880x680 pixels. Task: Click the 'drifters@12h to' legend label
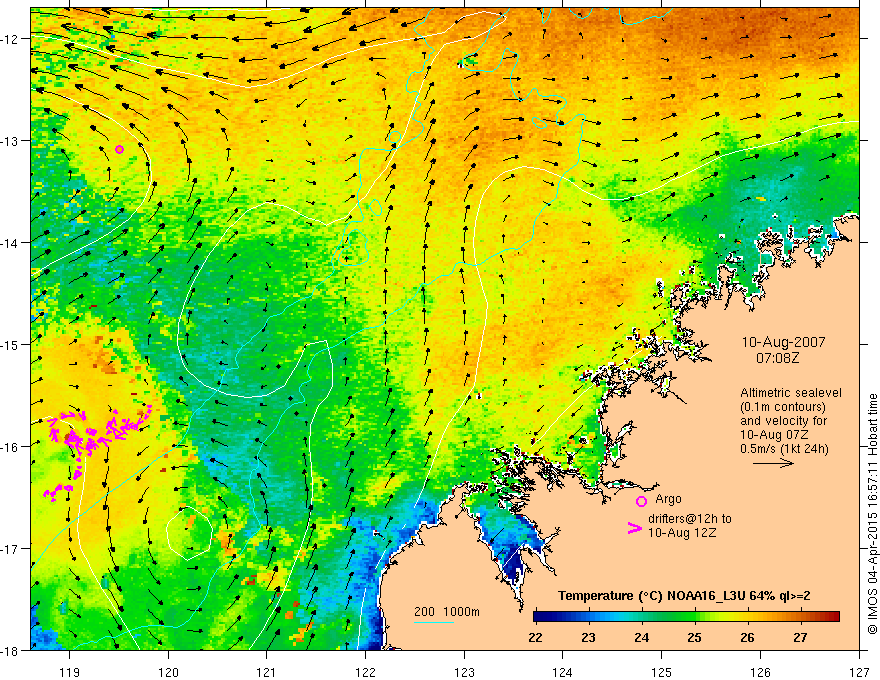[690, 519]
